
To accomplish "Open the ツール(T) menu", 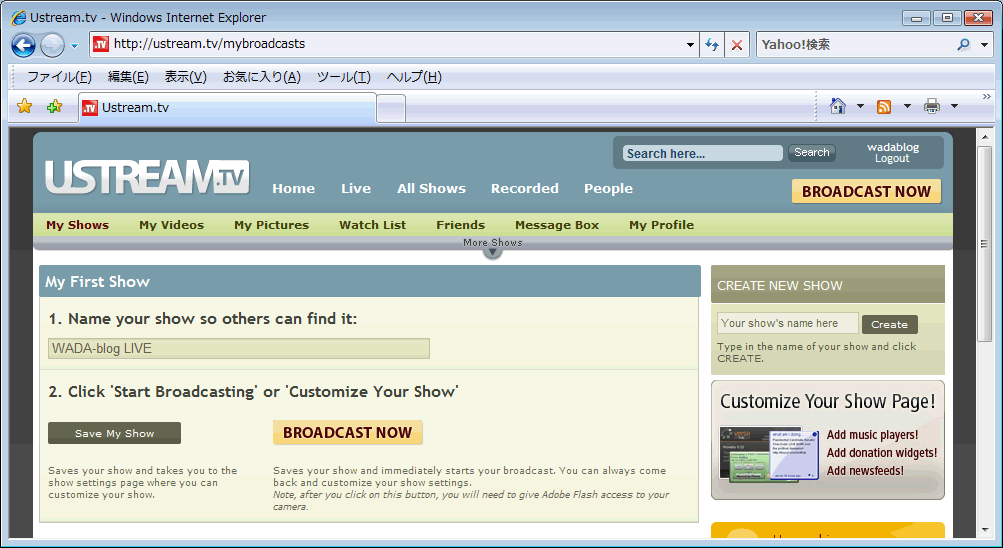I will pos(343,77).
